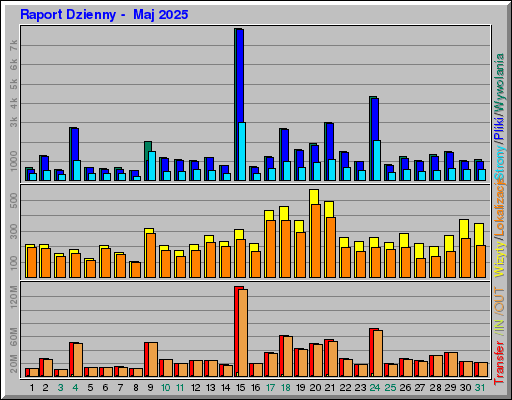Click the '4k' y-axis label
The image size is (512, 400).
[x=14, y=103]
